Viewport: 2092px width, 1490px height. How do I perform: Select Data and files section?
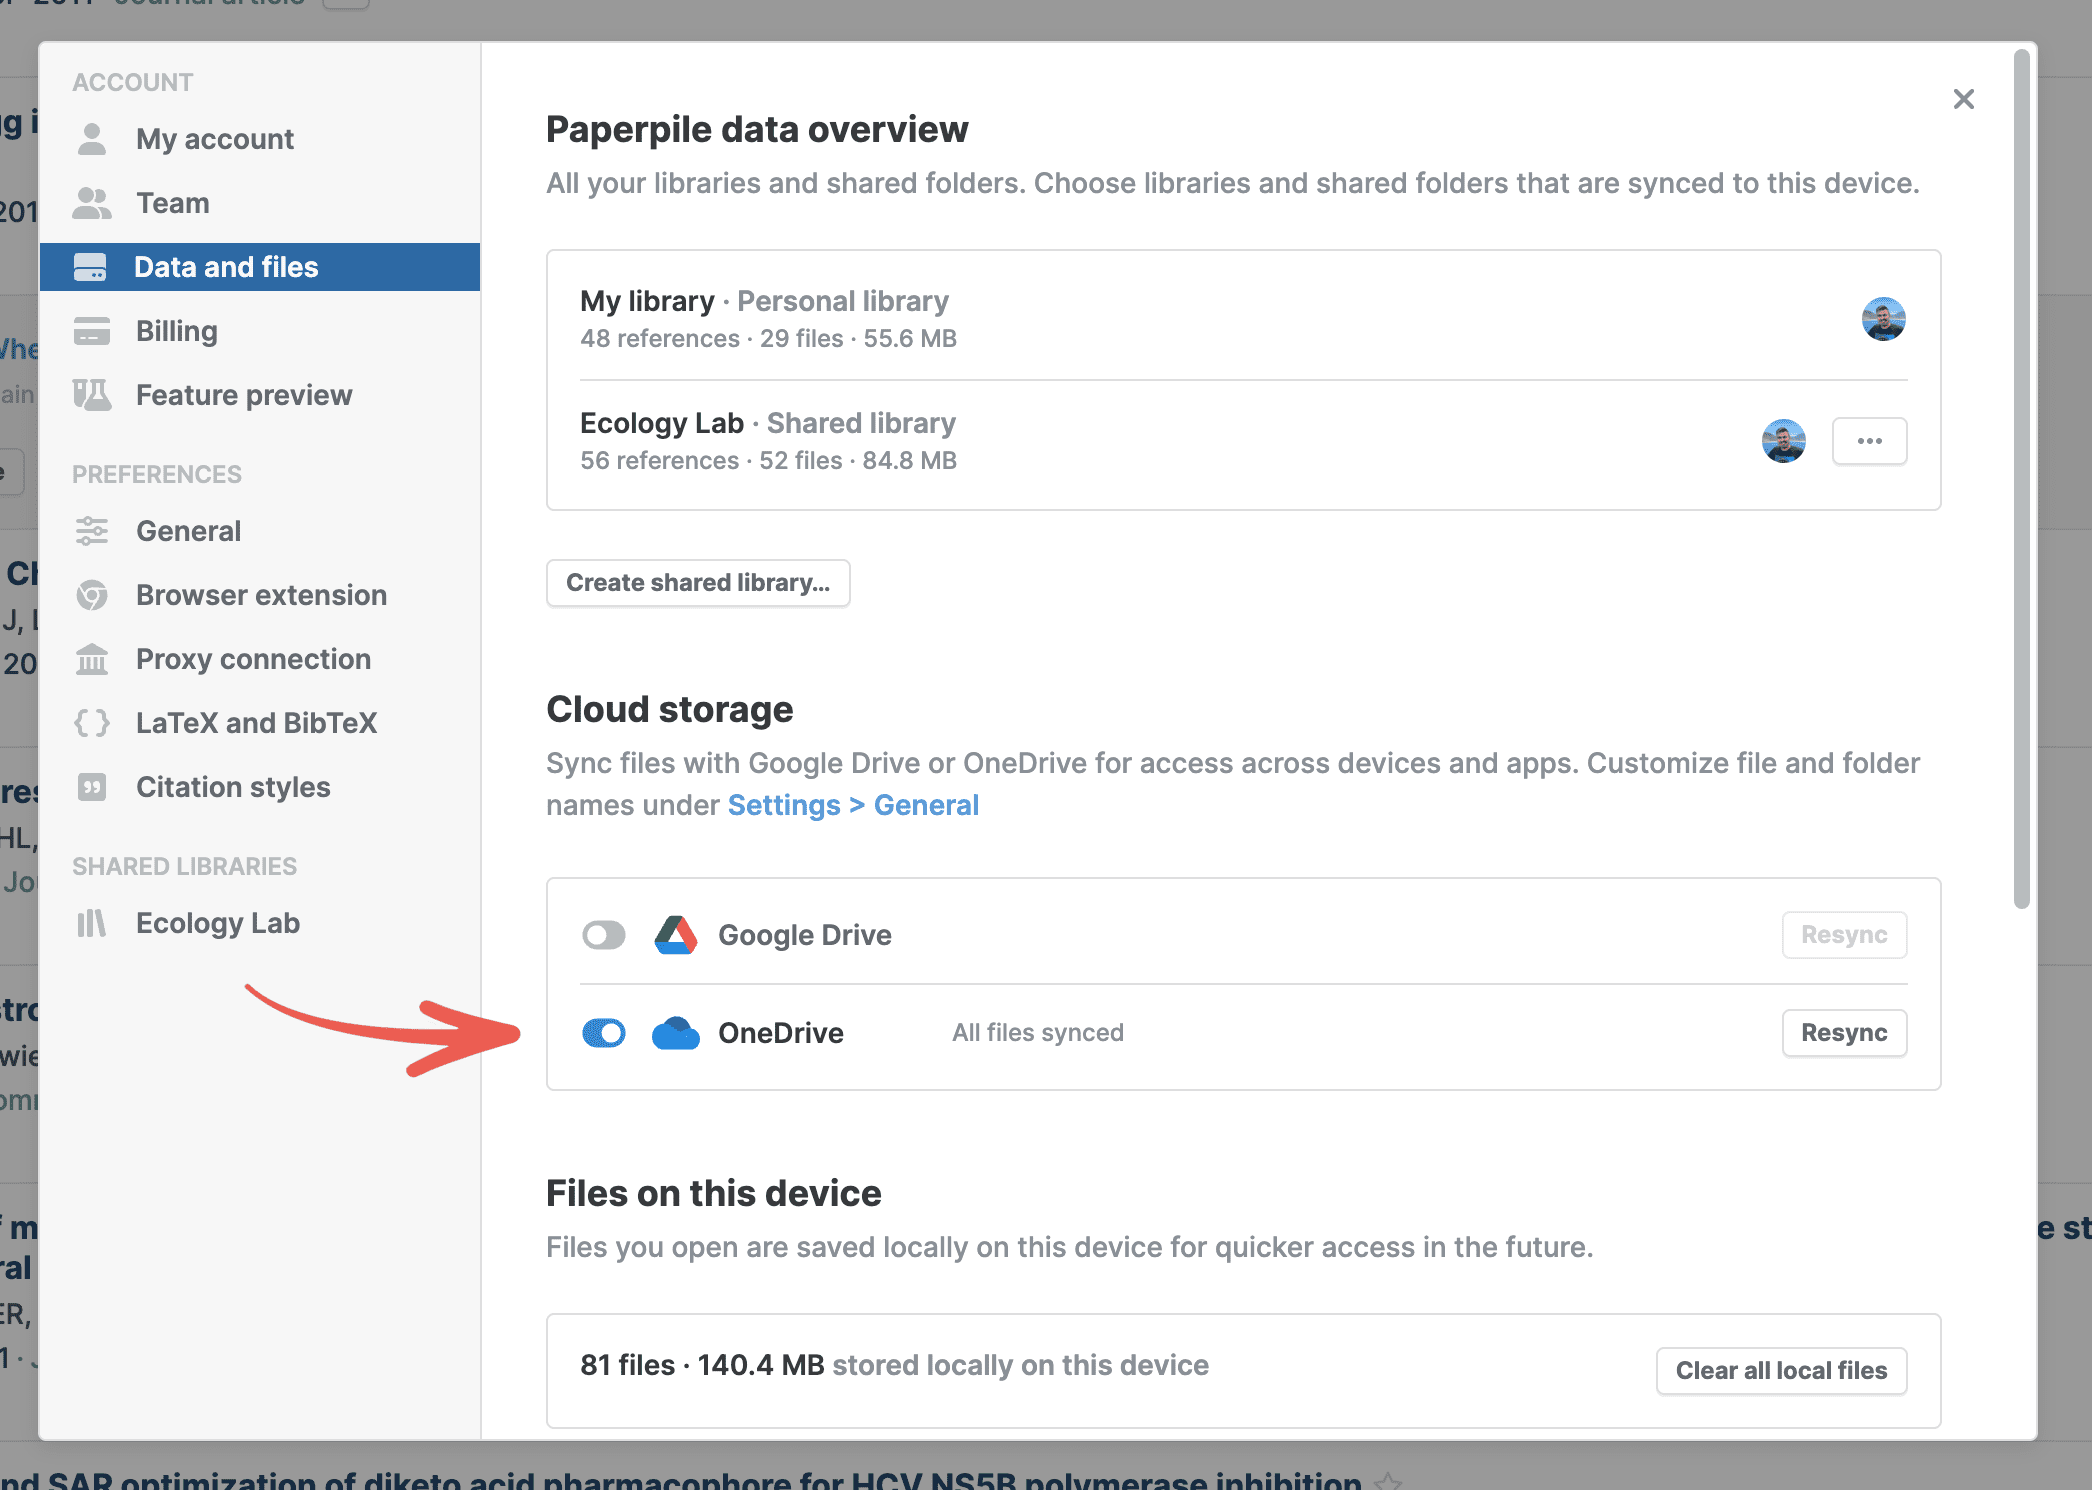click(260, 267)
